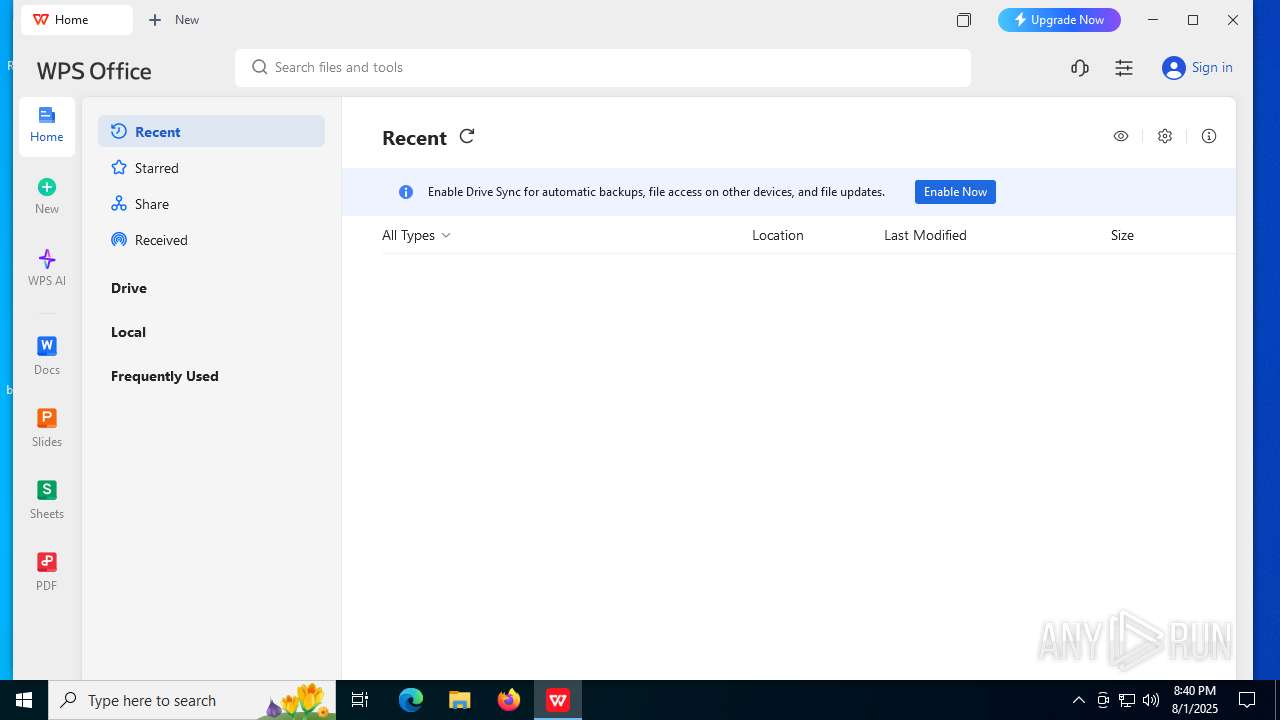This screenshot has width=1280, height=720.
Task: Open the Windows Start menu
Action: pos(24,700)
